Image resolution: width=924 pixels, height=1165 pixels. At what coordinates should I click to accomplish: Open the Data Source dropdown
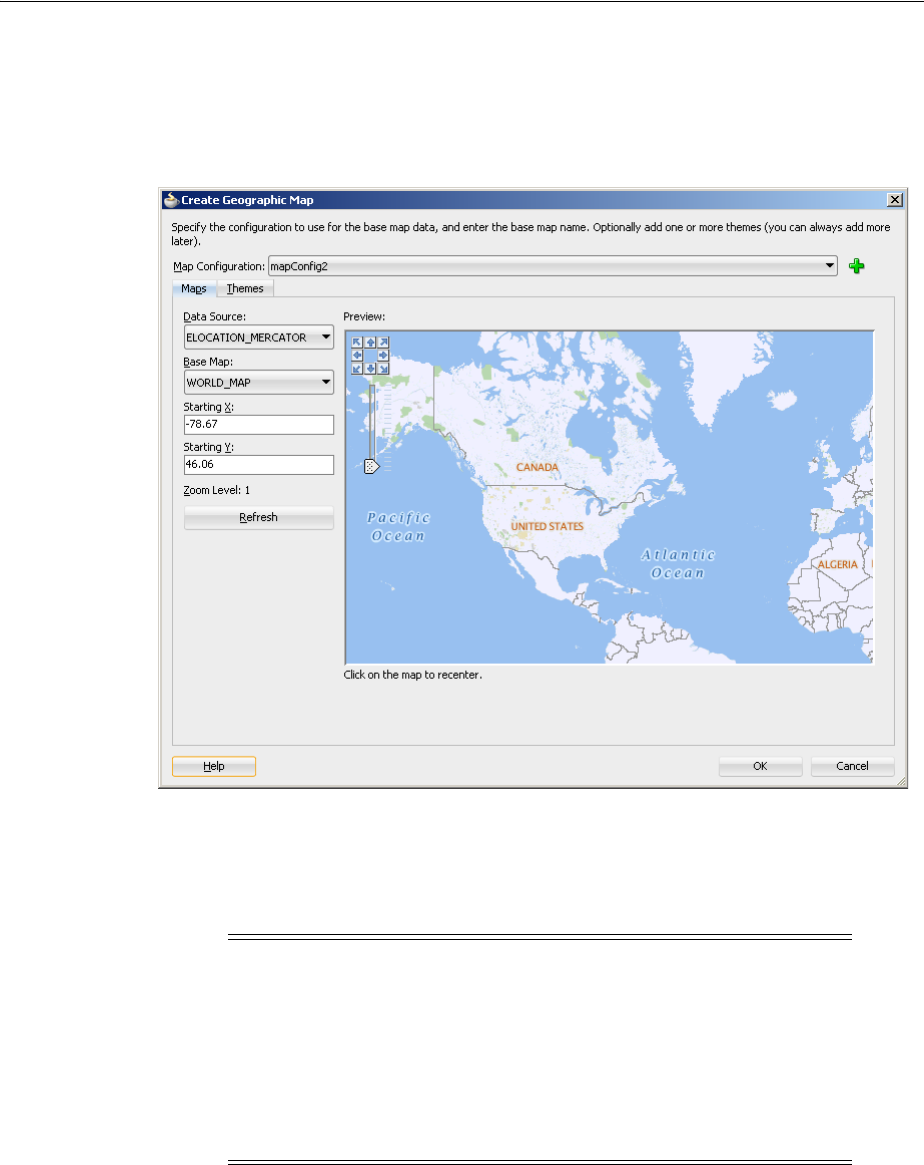258,337
